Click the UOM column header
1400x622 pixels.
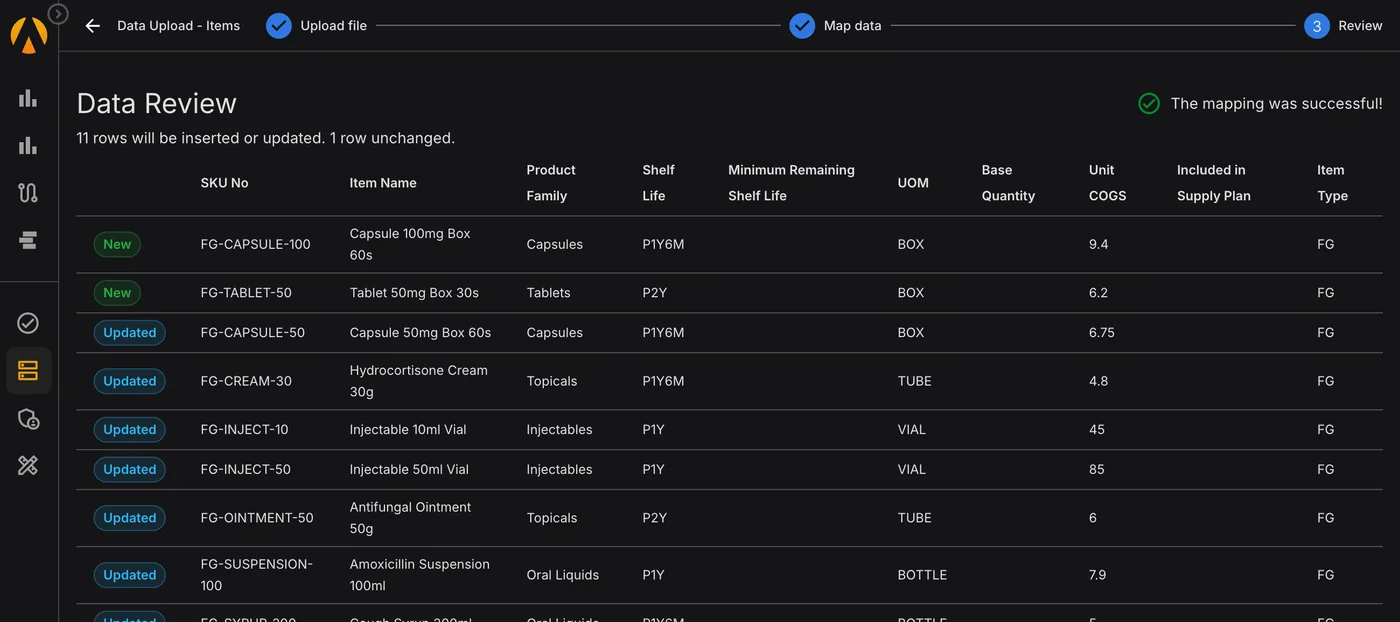tap(913, 183)
